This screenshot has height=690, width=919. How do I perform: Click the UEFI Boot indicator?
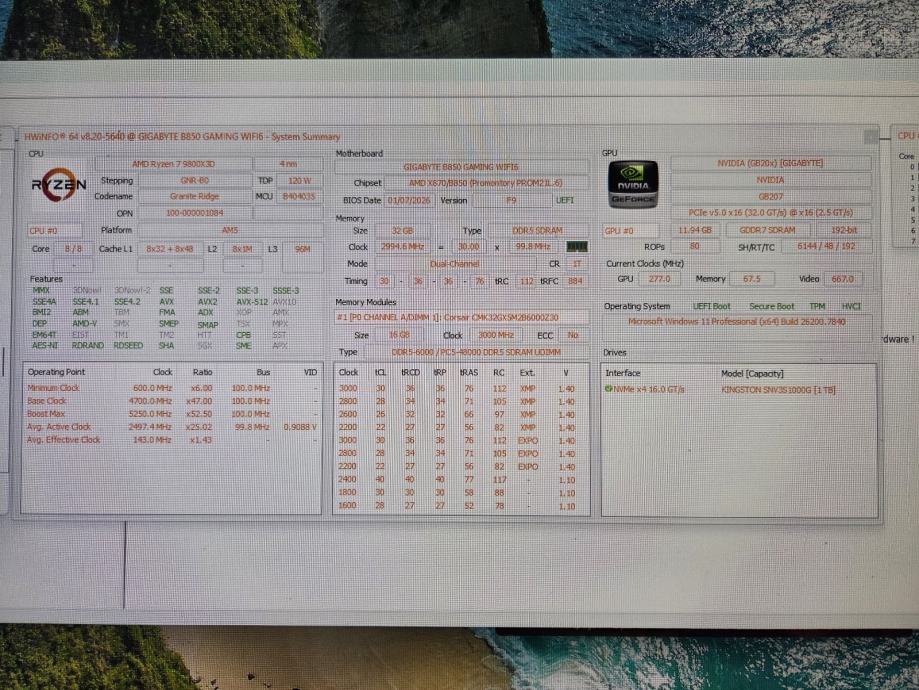(712, 306)
